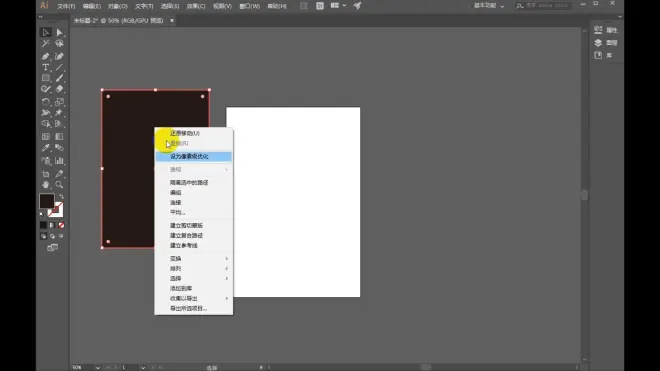Select the Column Graph tool
Image resolution: width=660 pixels, height=371 pixels.
point(59,160)
